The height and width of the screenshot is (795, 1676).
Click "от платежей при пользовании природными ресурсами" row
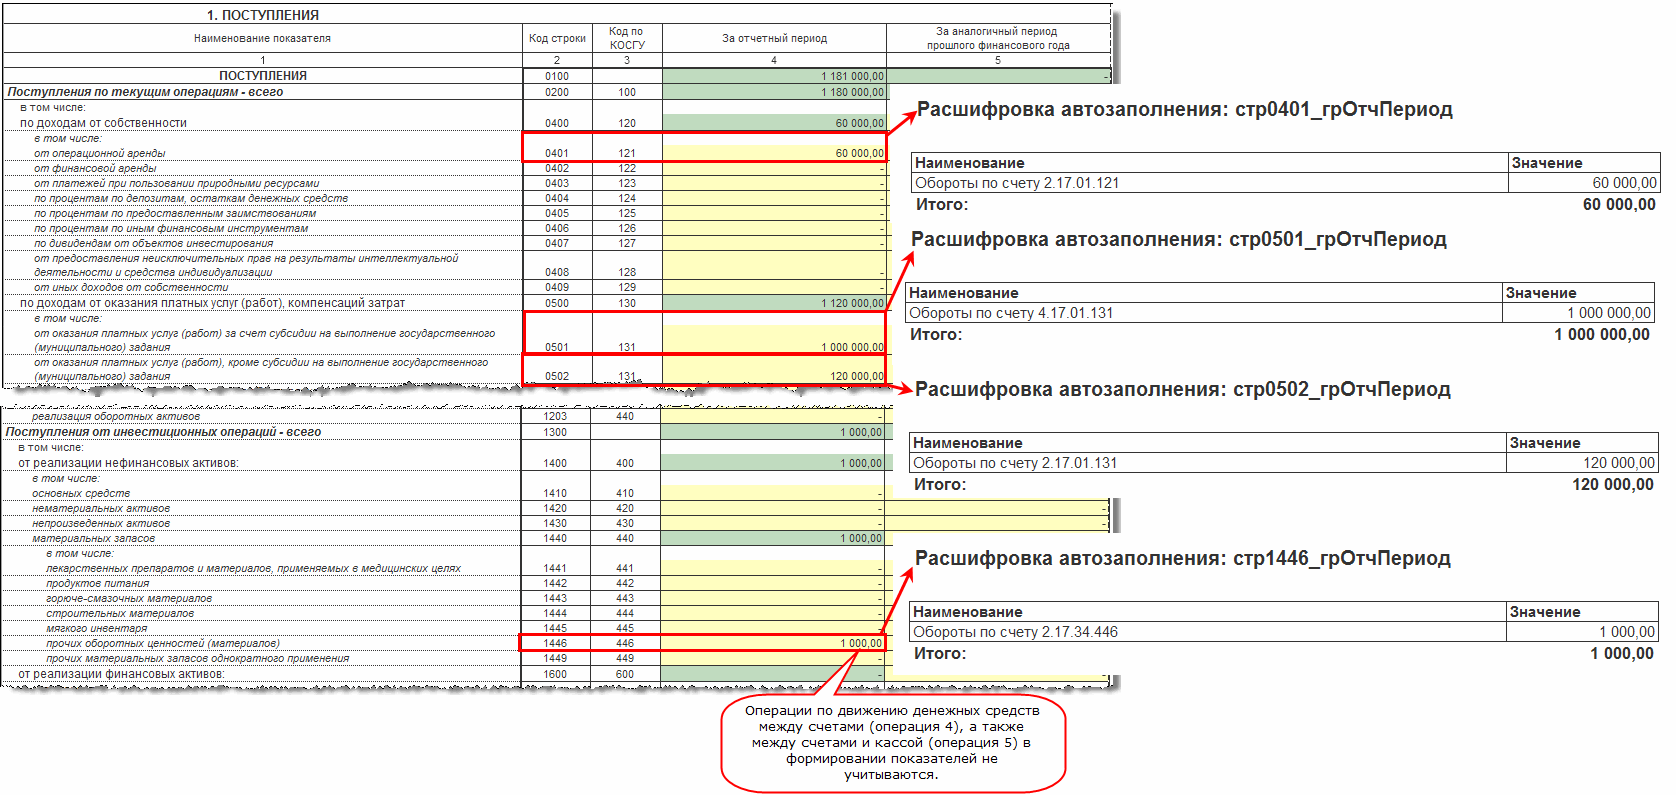[x=176, y=183]
